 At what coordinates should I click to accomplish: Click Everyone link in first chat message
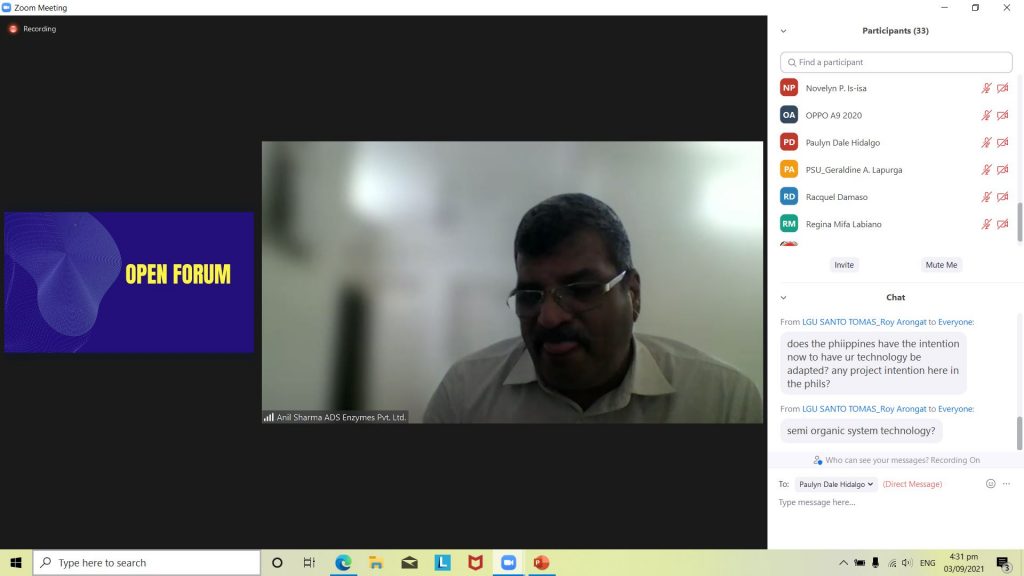(955, 322)
